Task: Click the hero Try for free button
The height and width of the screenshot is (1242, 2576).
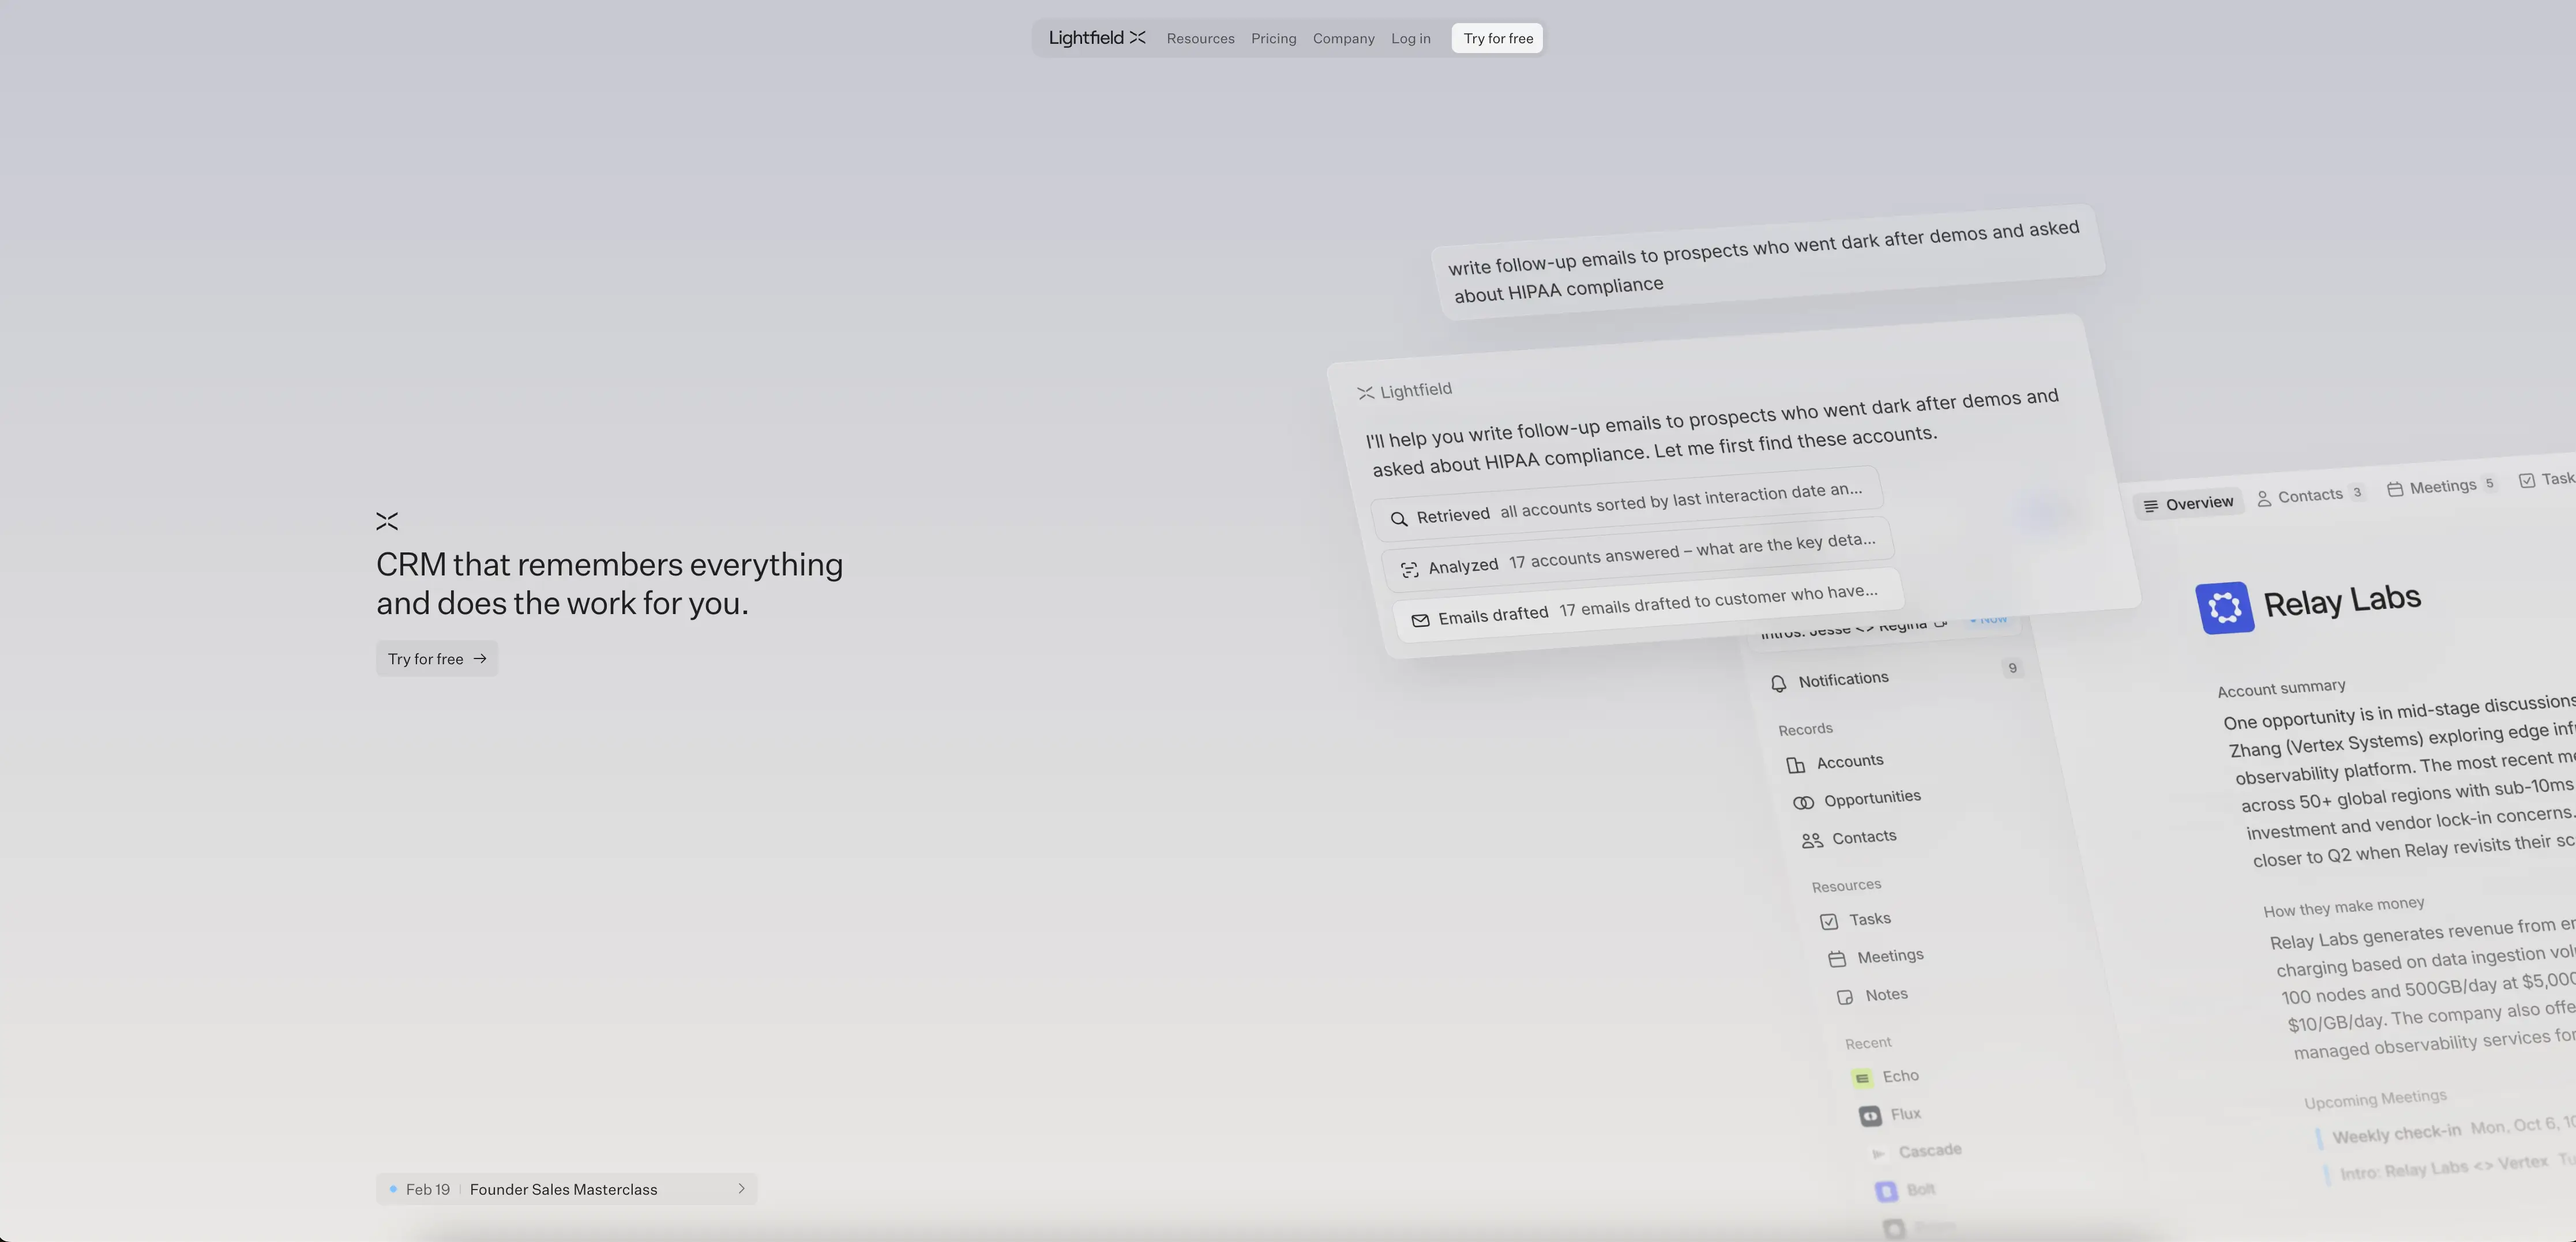Action: coord(437,659)
